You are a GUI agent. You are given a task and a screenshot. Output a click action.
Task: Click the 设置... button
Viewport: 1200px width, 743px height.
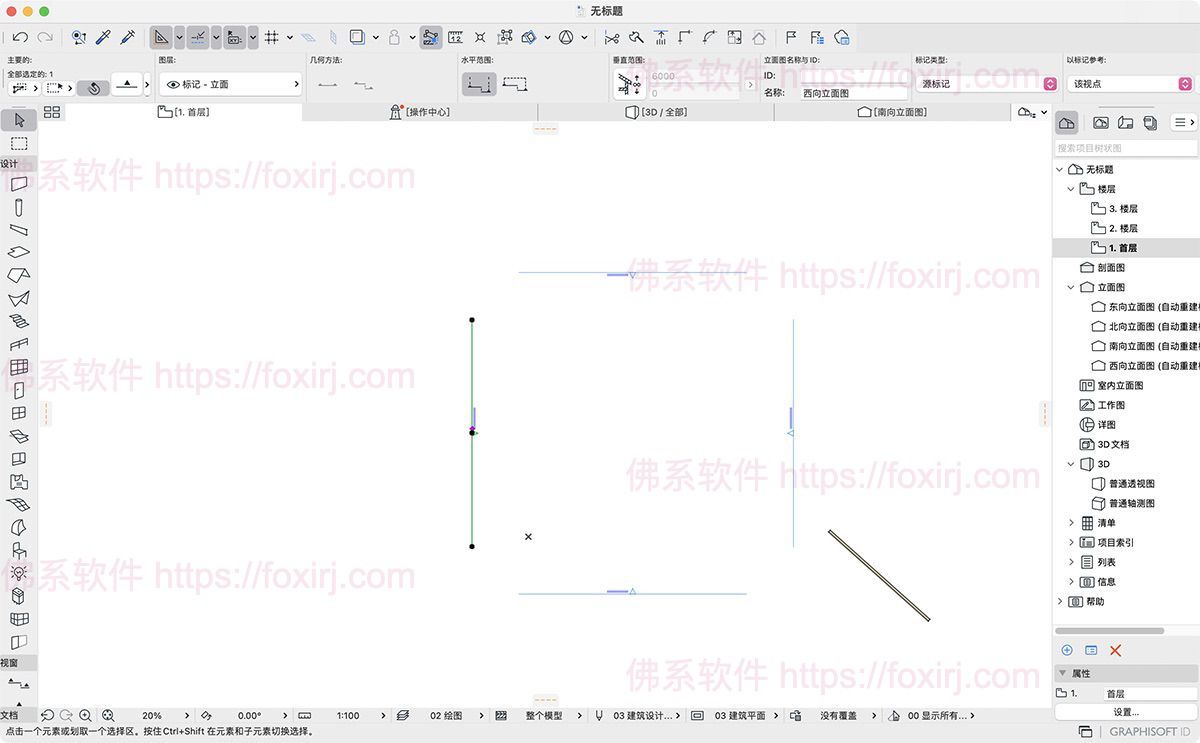coord(1125,712)
